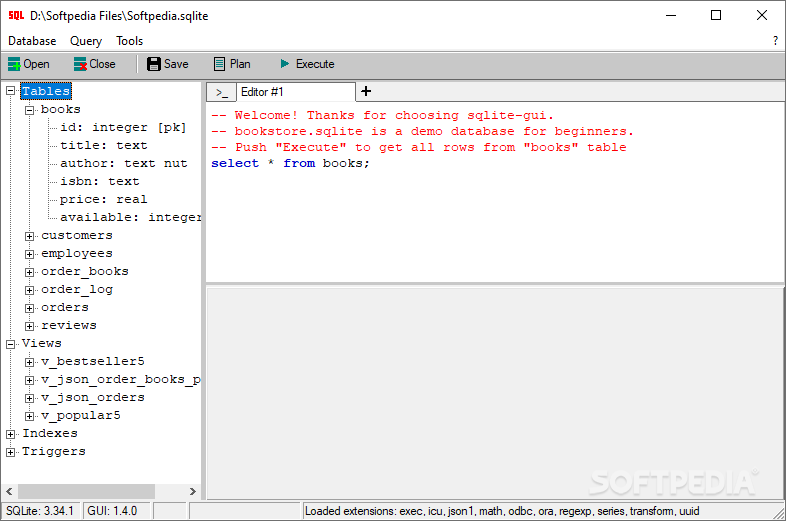The image size is (786, 521).
Task: Click the Execute button label
Action: pyautogui.click(x=315, y=64)
